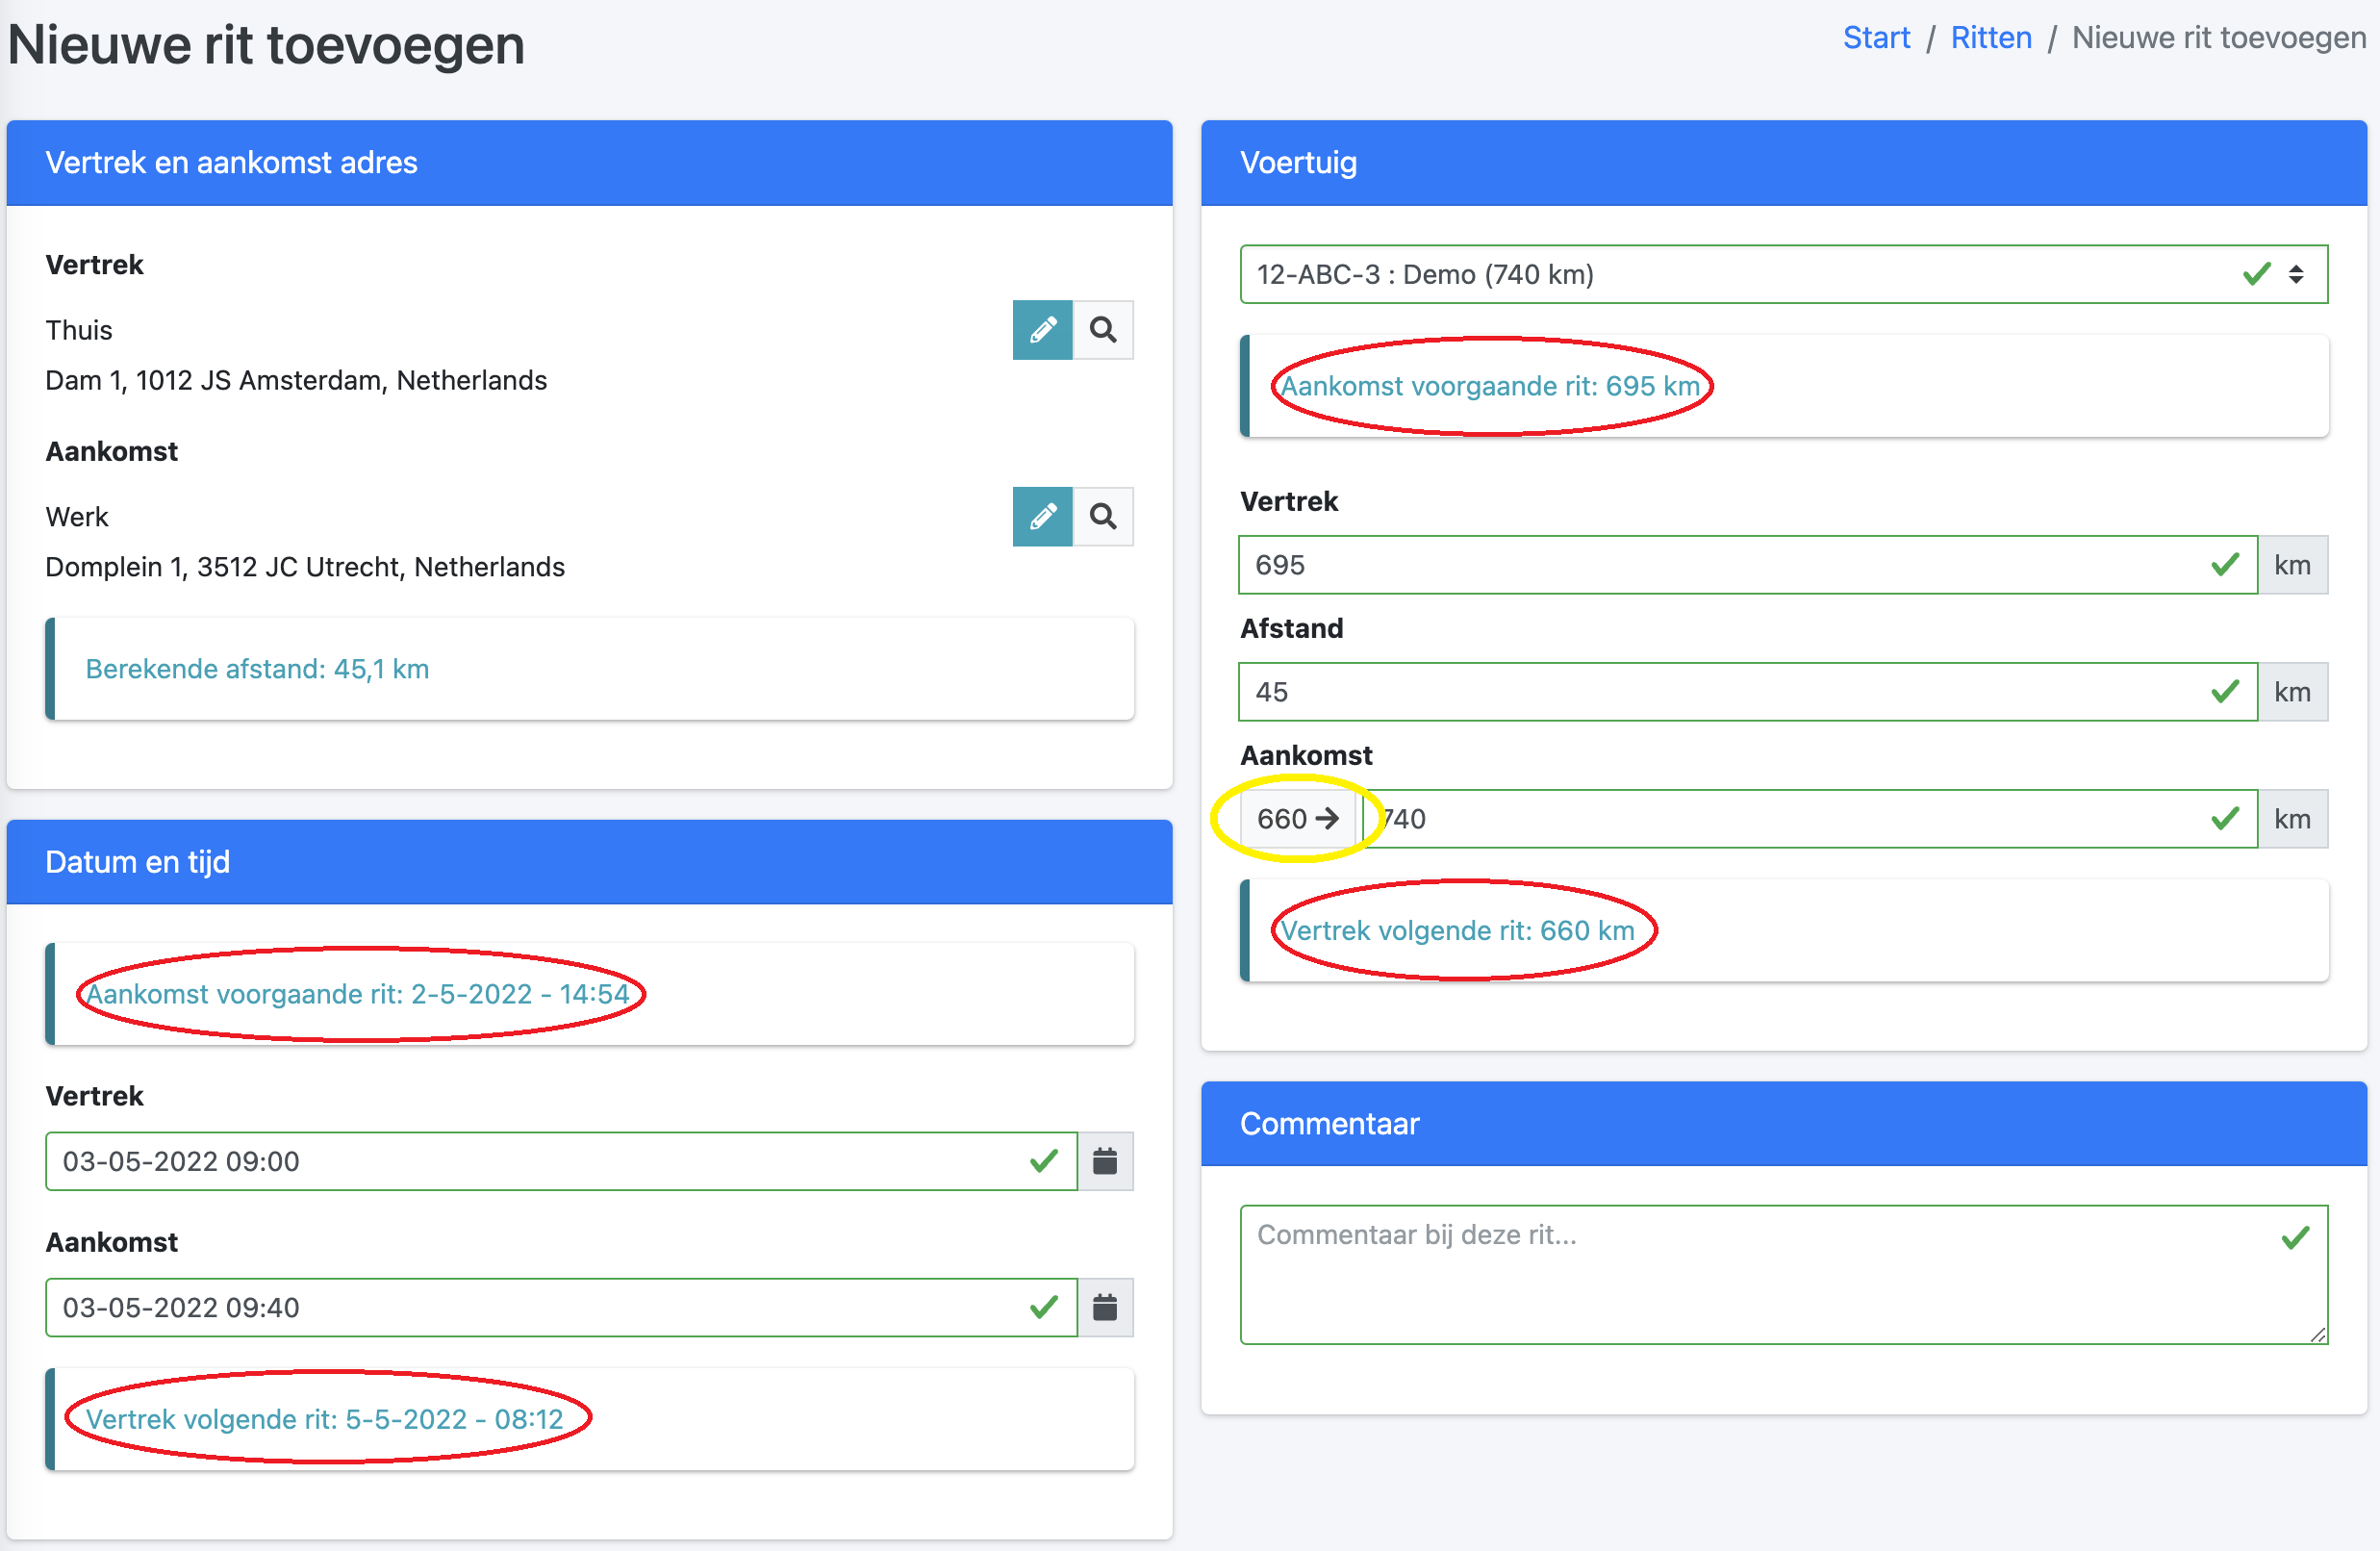The height and width of the screenshot is (1551, 2380).
Task: Open Ritten breadcrumb link
Action: click(1991, 38)
